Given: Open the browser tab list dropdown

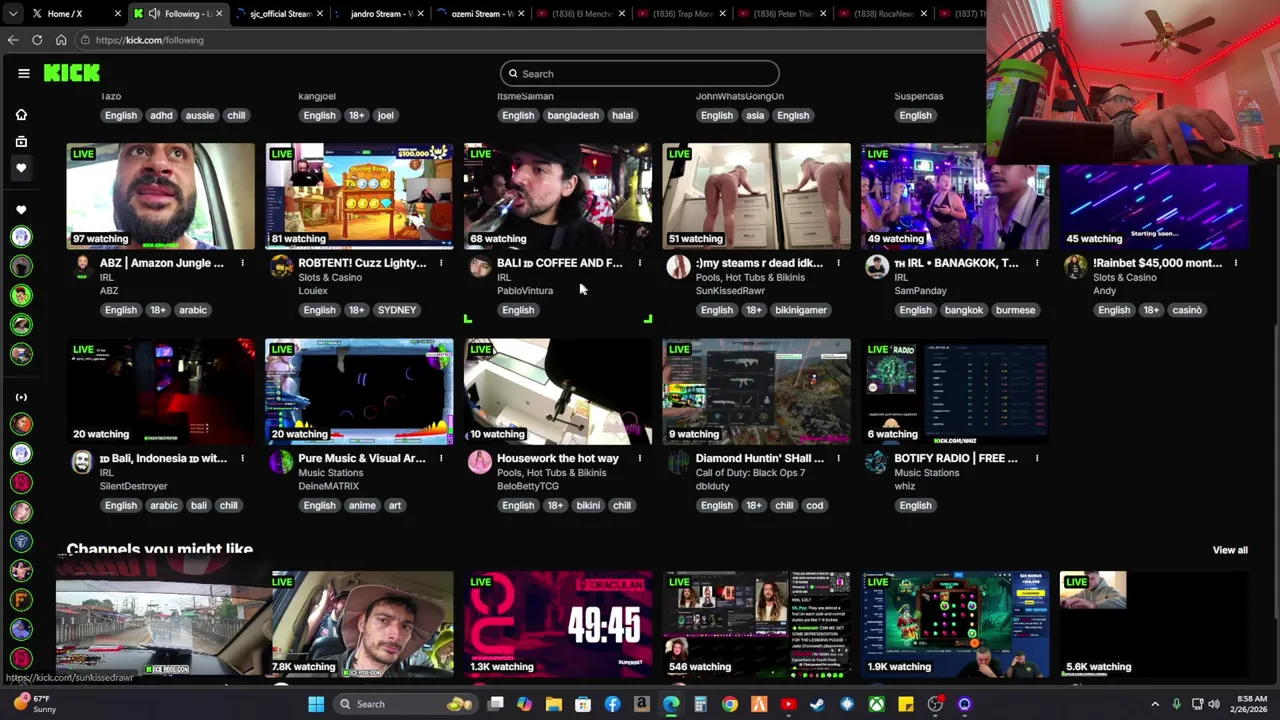Looking at the screenshot, I should pos(13,13).
